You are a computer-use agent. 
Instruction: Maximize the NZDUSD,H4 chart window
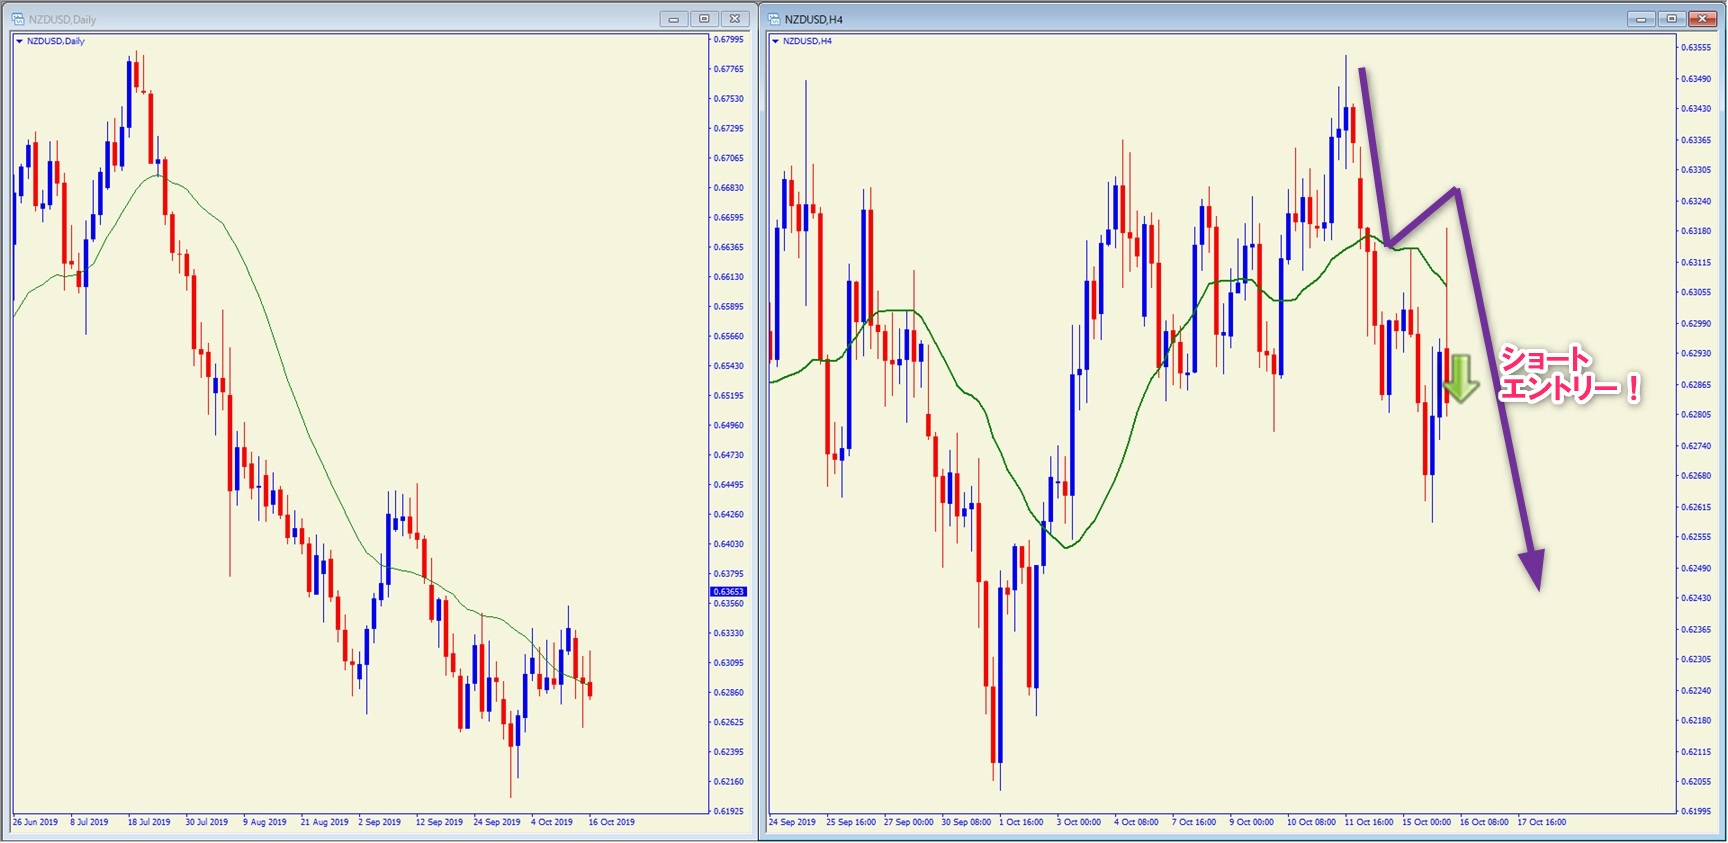point(1671,19)
